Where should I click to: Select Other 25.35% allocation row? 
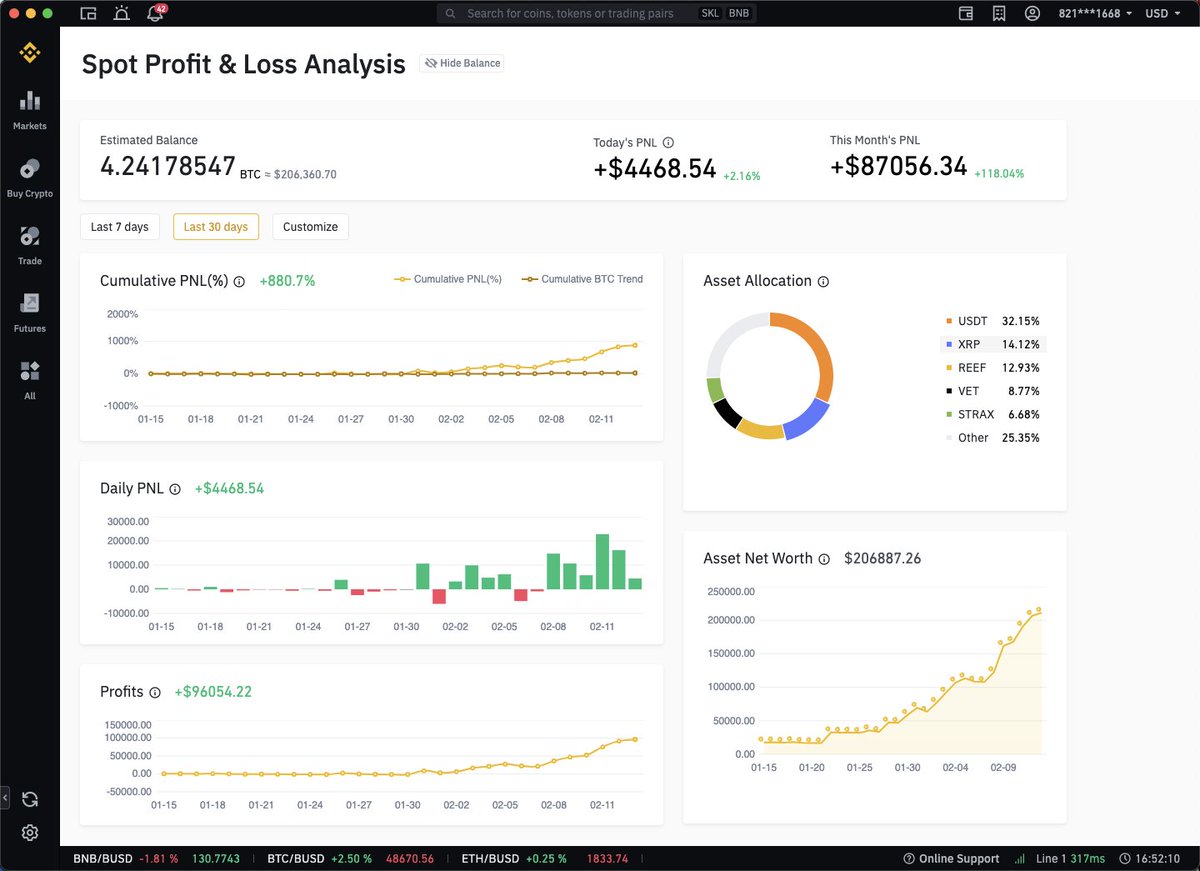(992, 438)
